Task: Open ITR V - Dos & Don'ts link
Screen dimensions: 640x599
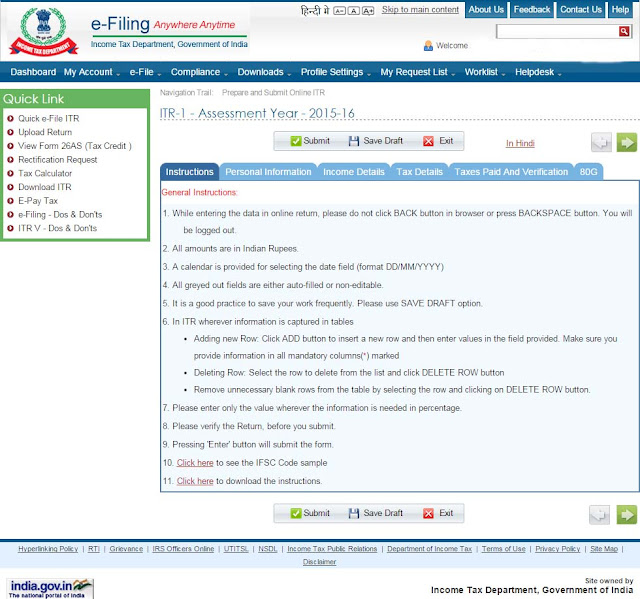Action: tap(57, 228)
